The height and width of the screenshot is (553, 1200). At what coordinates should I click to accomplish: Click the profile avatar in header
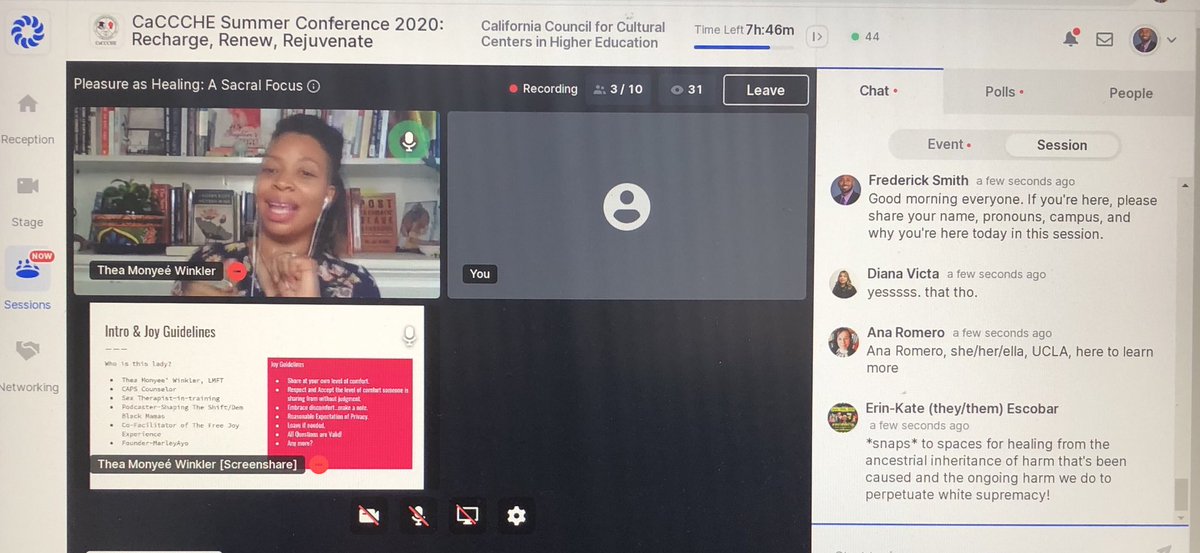[1145, 39]
